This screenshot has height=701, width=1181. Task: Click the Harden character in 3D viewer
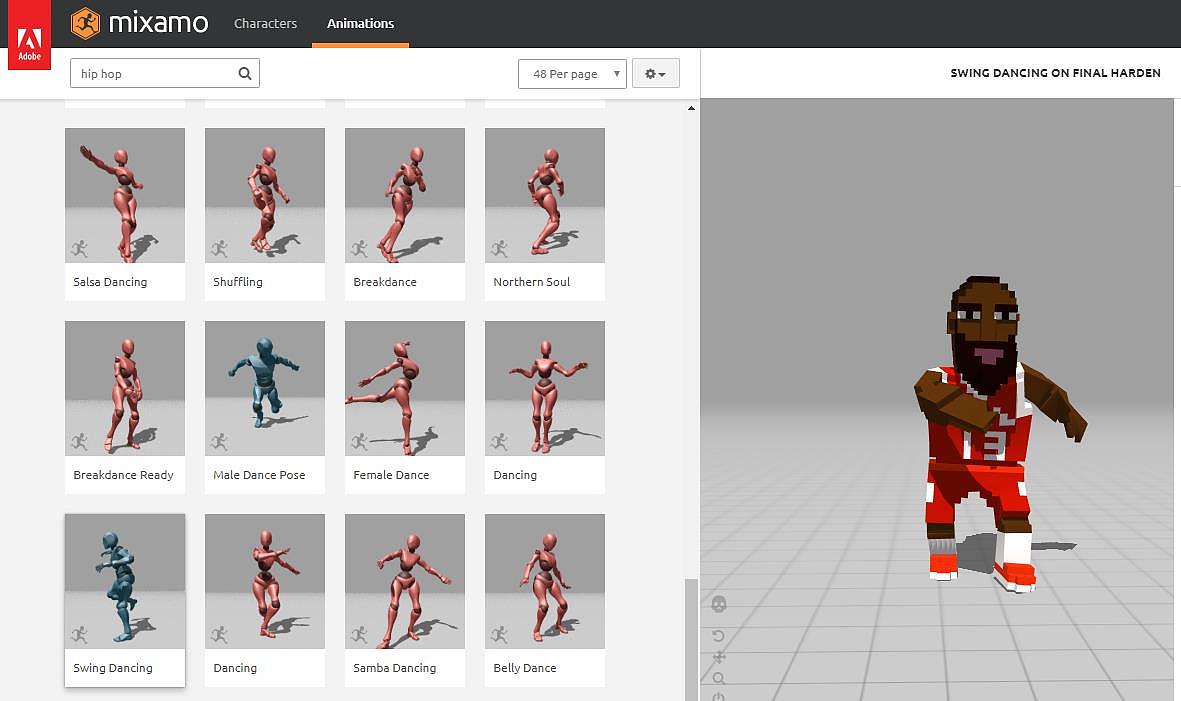click(998, 433)
